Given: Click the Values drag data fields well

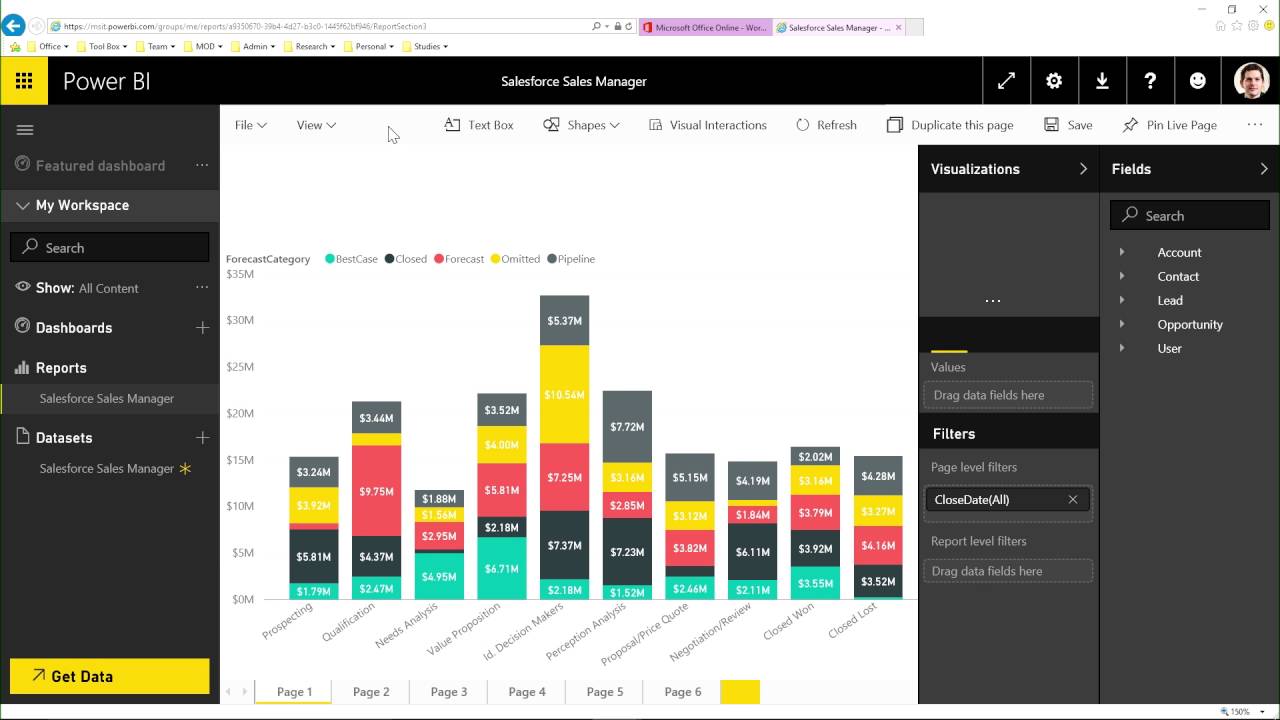Looking at the screenshot, I should [x=1008, y=395].
